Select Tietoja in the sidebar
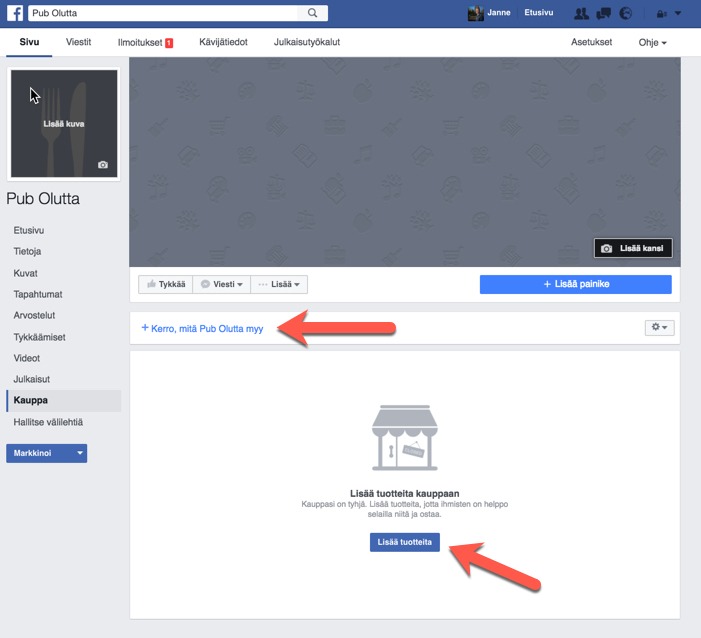The width and height of the screenshot is (701, 638). (x=27, y=251)
